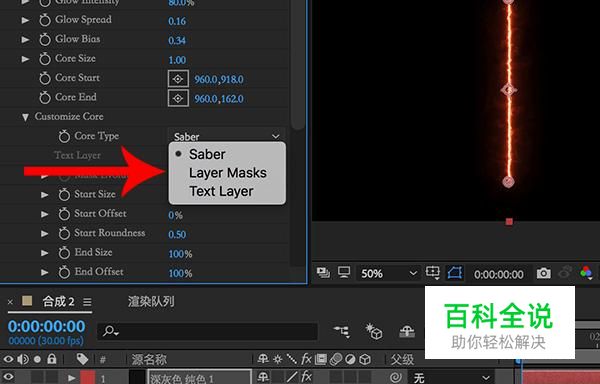Image resolution: width=600 pixels, height=384 pixels.
Task: Expand the Start Offset property
Action: coord(45,214)
